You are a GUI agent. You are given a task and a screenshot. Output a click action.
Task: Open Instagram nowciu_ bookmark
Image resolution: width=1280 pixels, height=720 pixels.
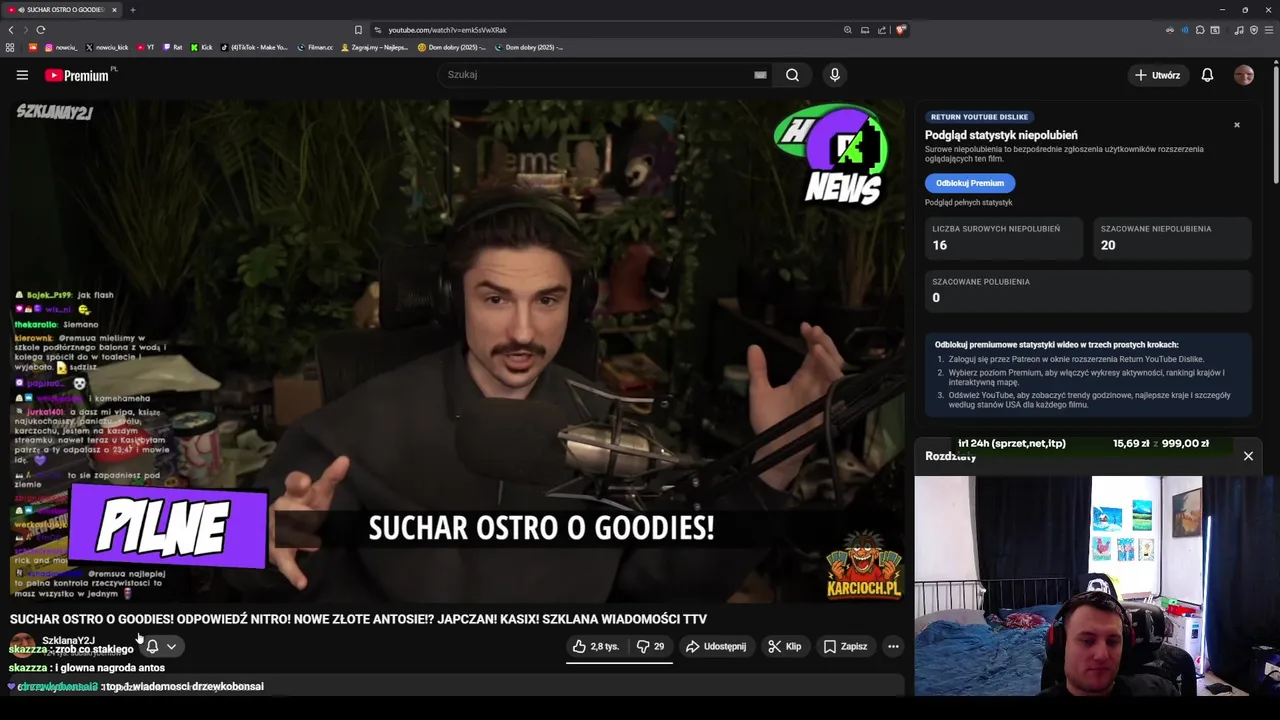(x=60, y=47)
